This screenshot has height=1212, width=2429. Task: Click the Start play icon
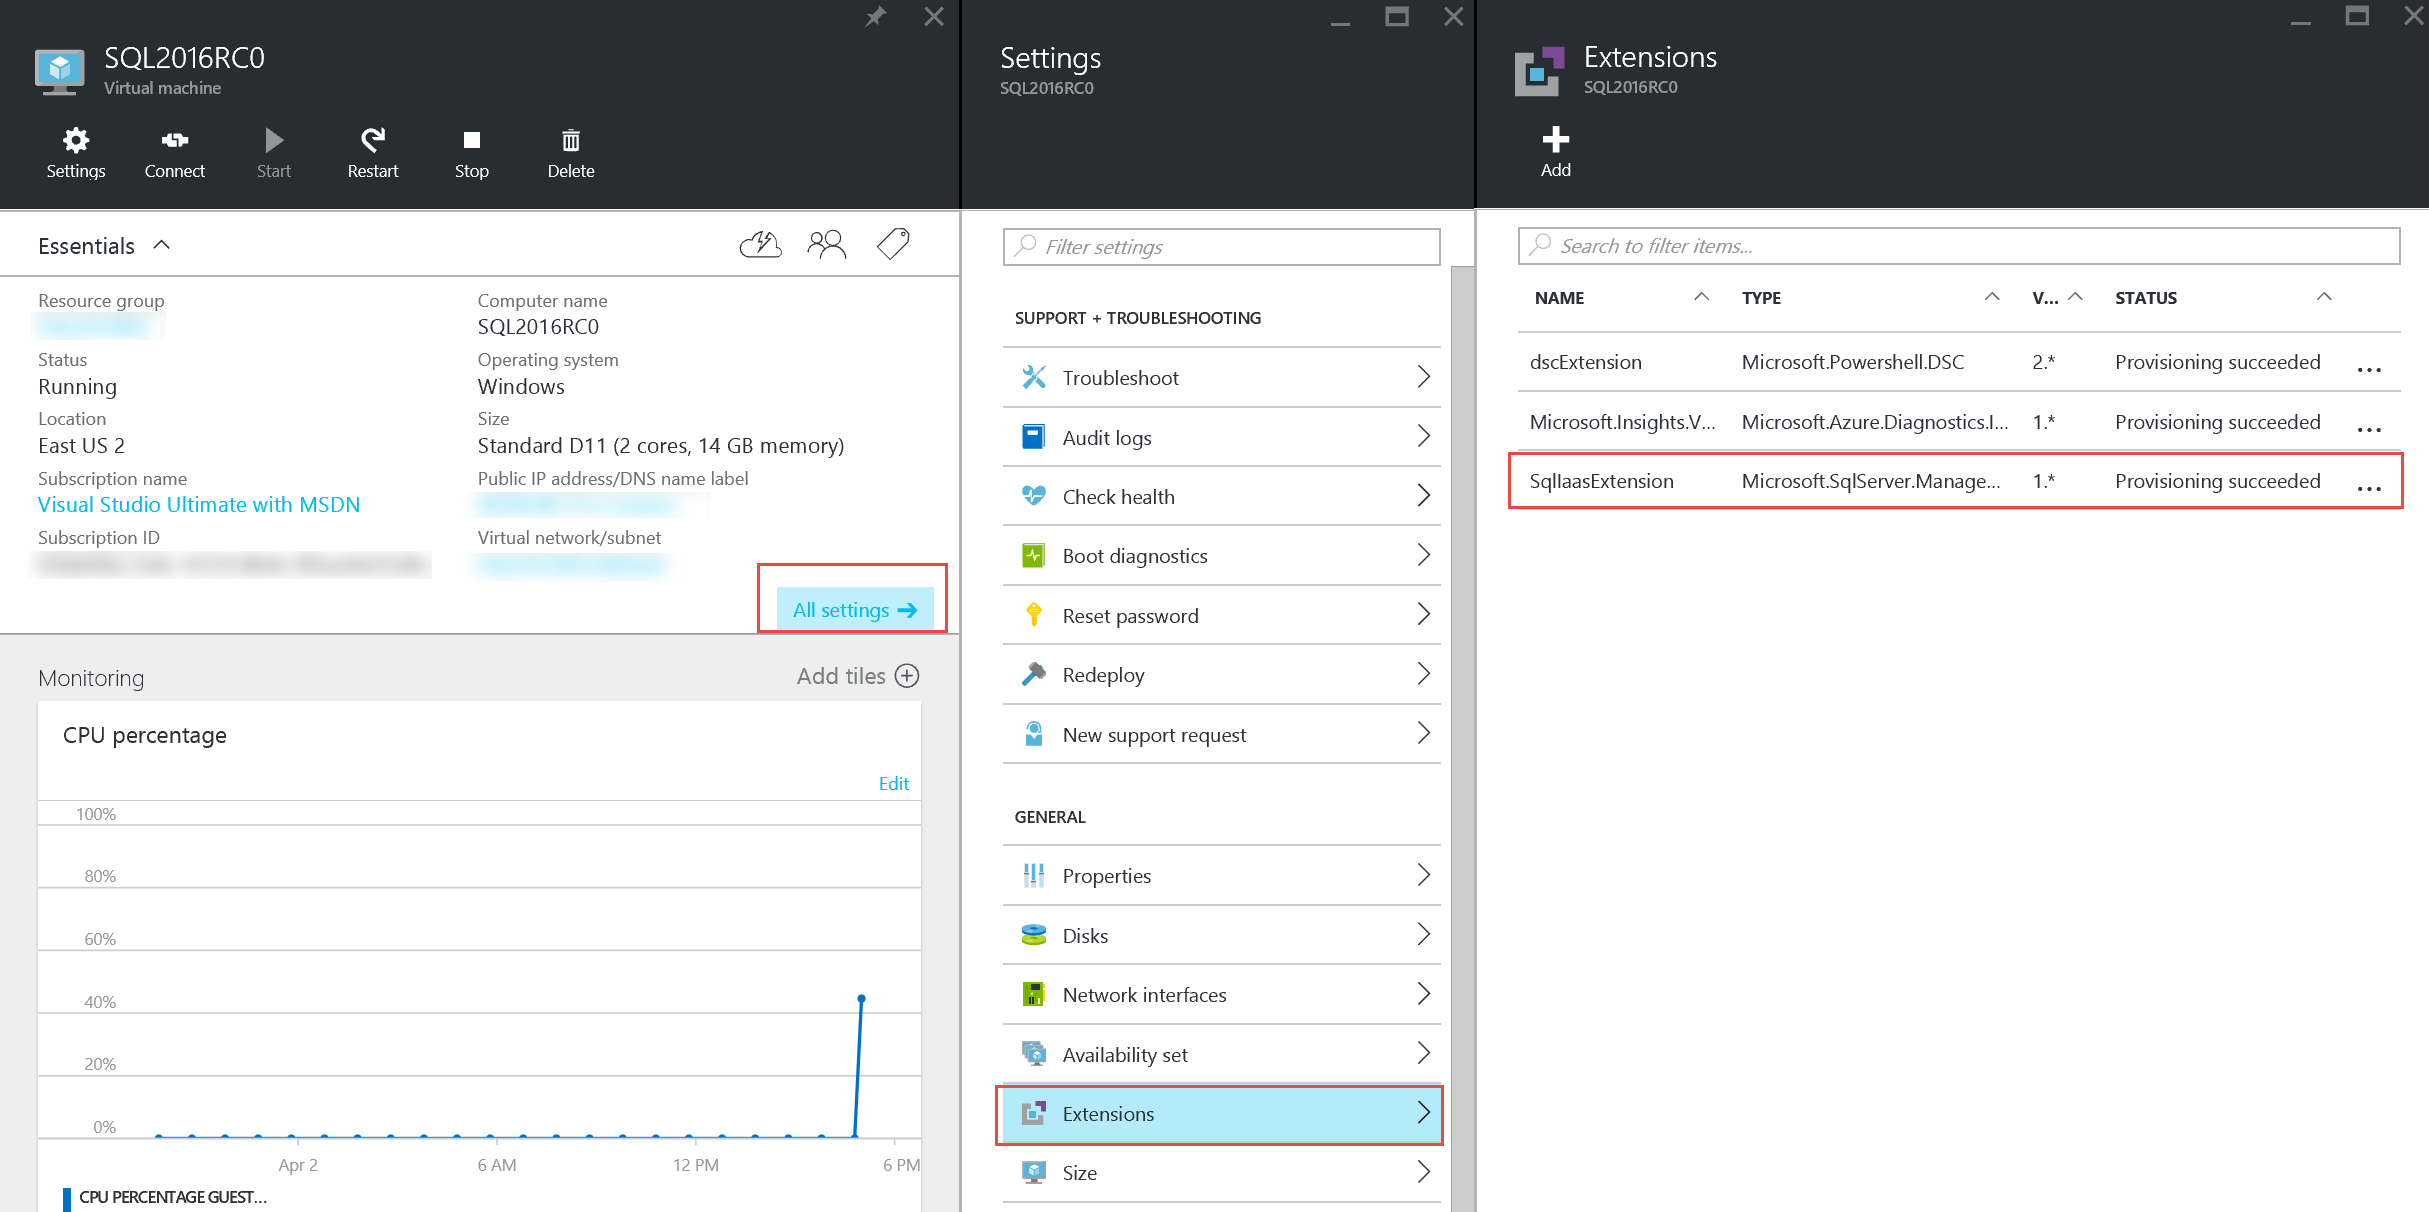tap(273, 140)
